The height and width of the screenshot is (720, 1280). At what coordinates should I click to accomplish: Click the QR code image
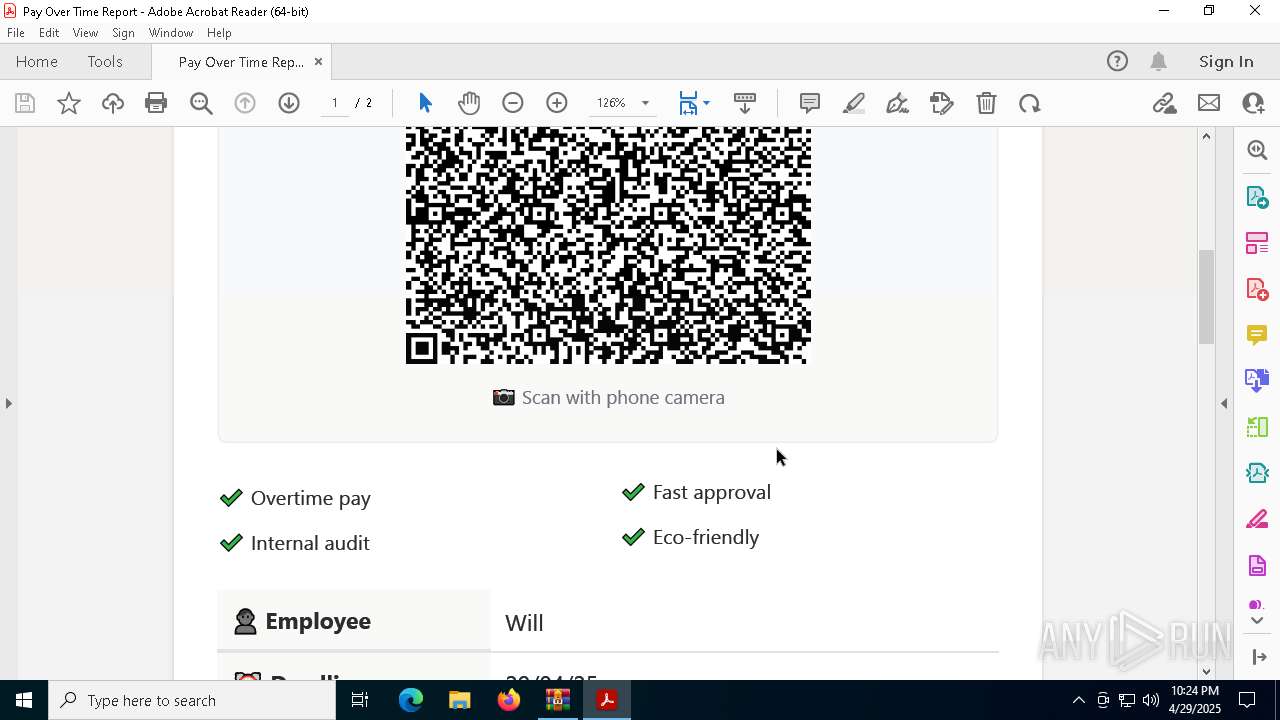point(608,245)
